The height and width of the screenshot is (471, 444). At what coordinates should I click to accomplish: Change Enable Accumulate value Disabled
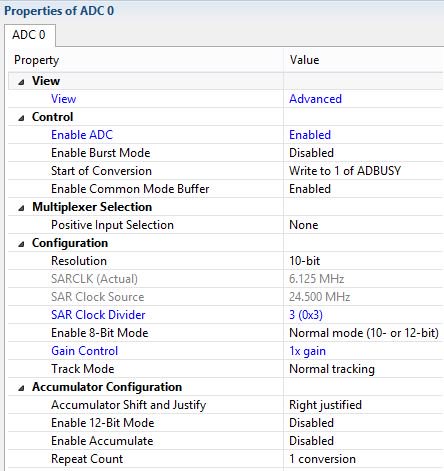point(311,441)
